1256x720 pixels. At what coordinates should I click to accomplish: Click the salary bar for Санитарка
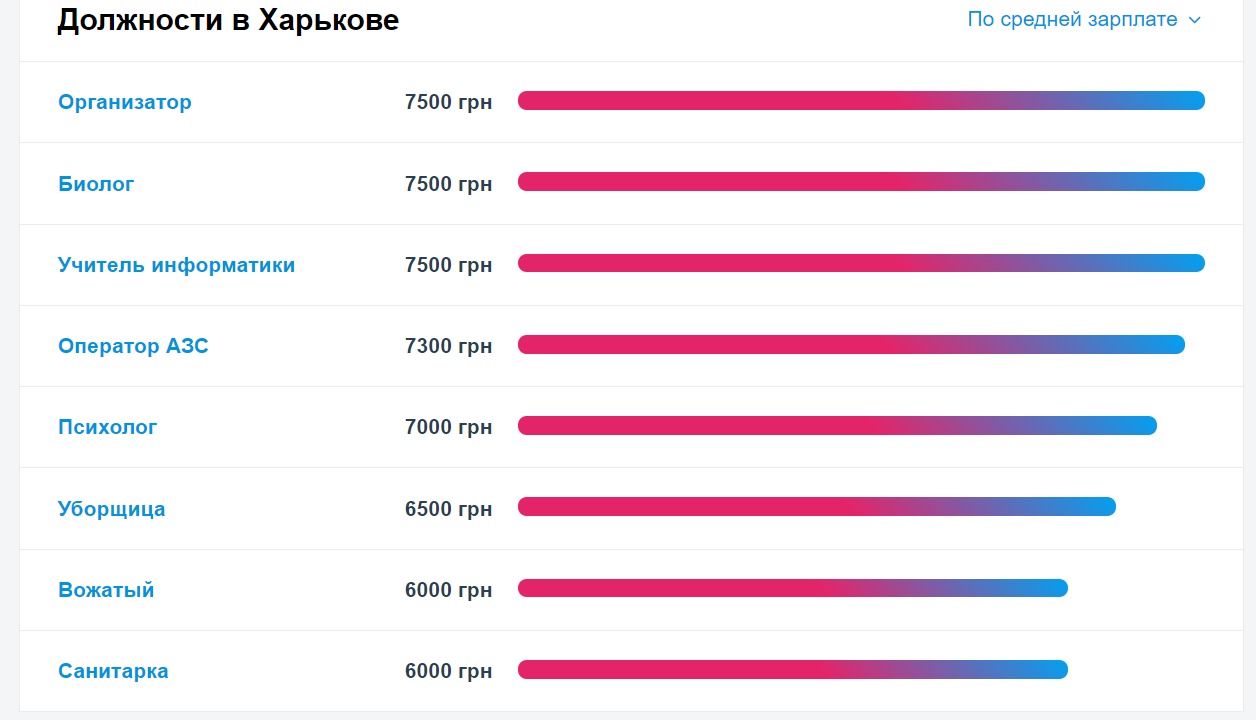[x=790, y=669]
